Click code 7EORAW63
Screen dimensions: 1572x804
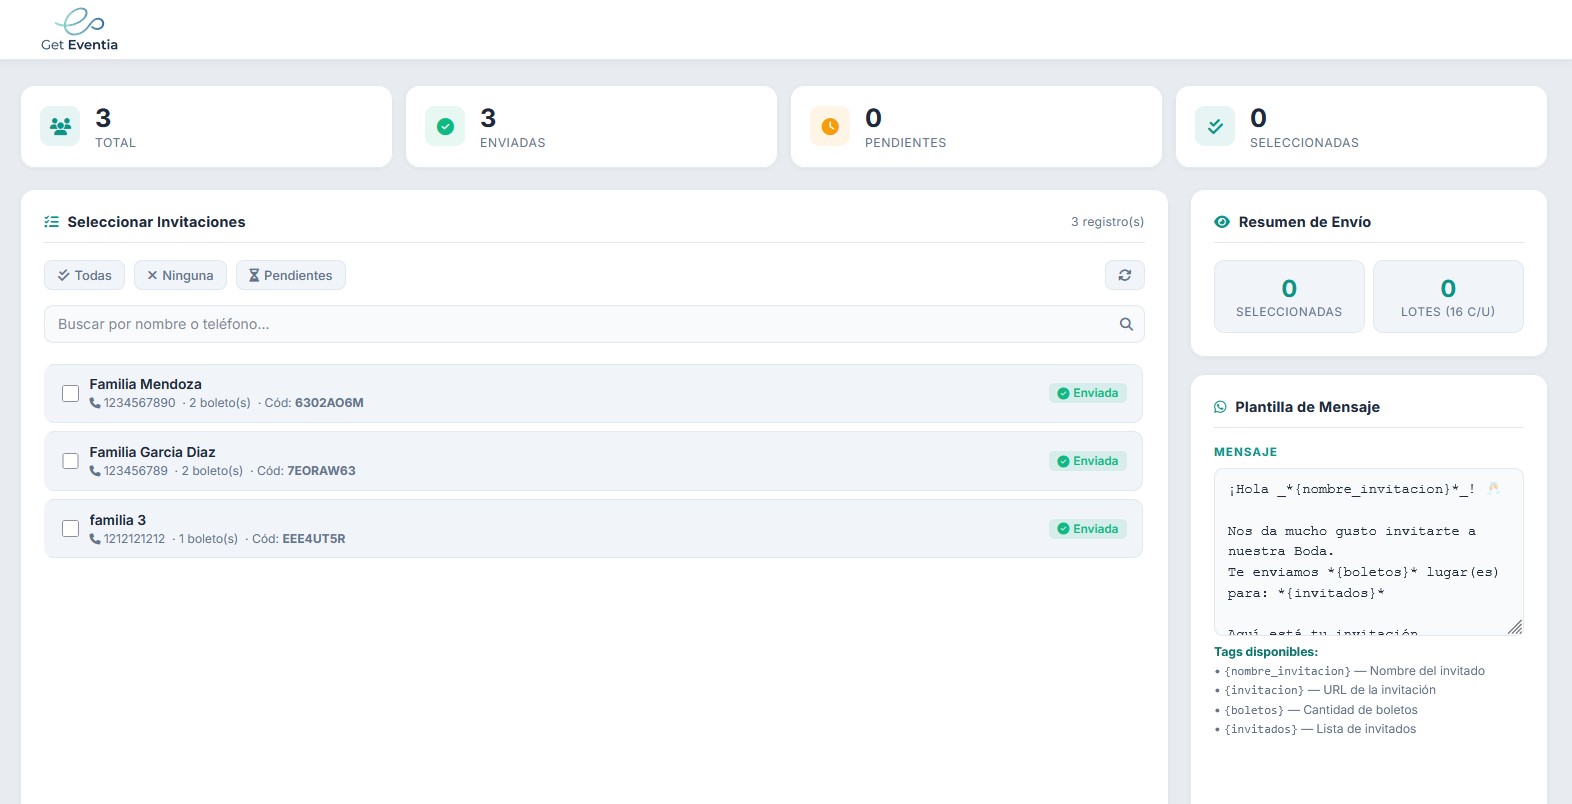click(321, 471)
